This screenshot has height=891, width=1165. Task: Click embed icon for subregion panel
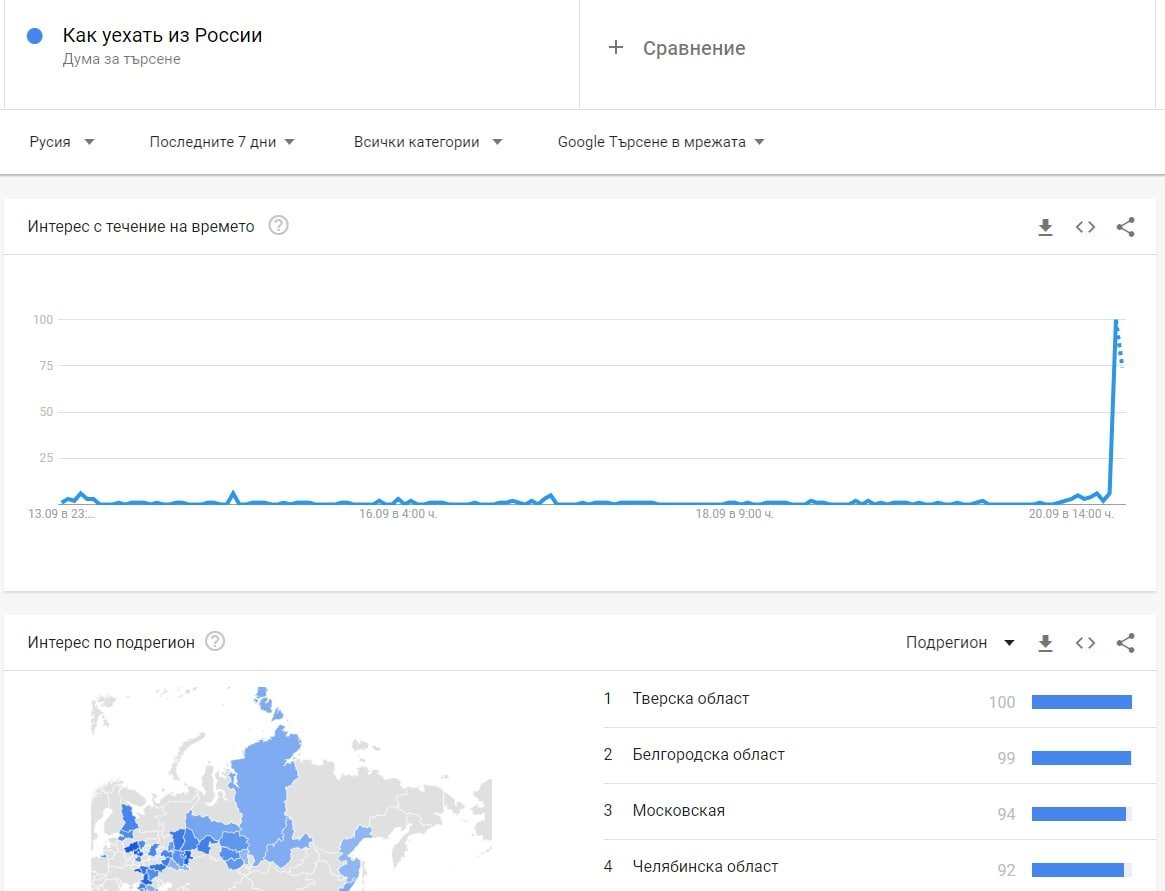pyautogui.click(x=1085, y=643)
